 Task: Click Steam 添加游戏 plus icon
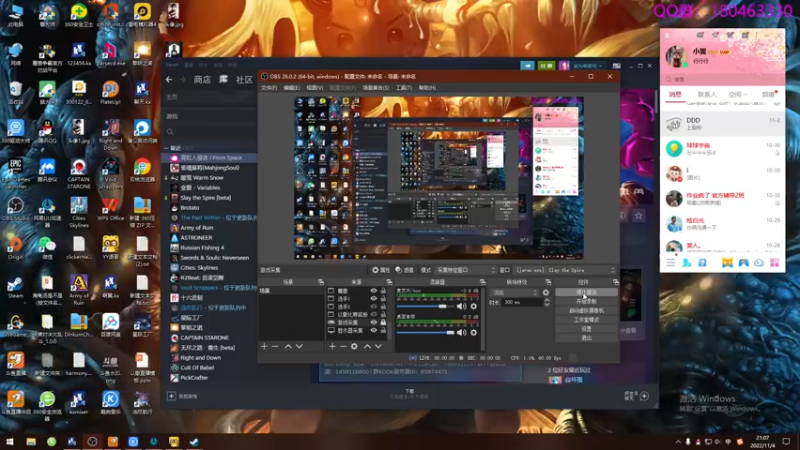(x=171, y=396)
